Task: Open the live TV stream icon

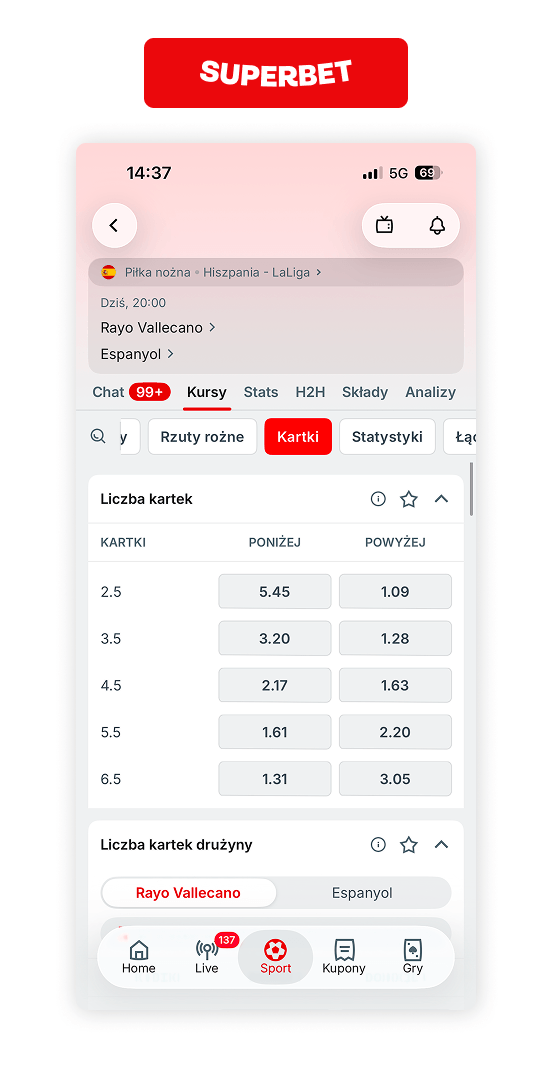Action: (384, 225)
